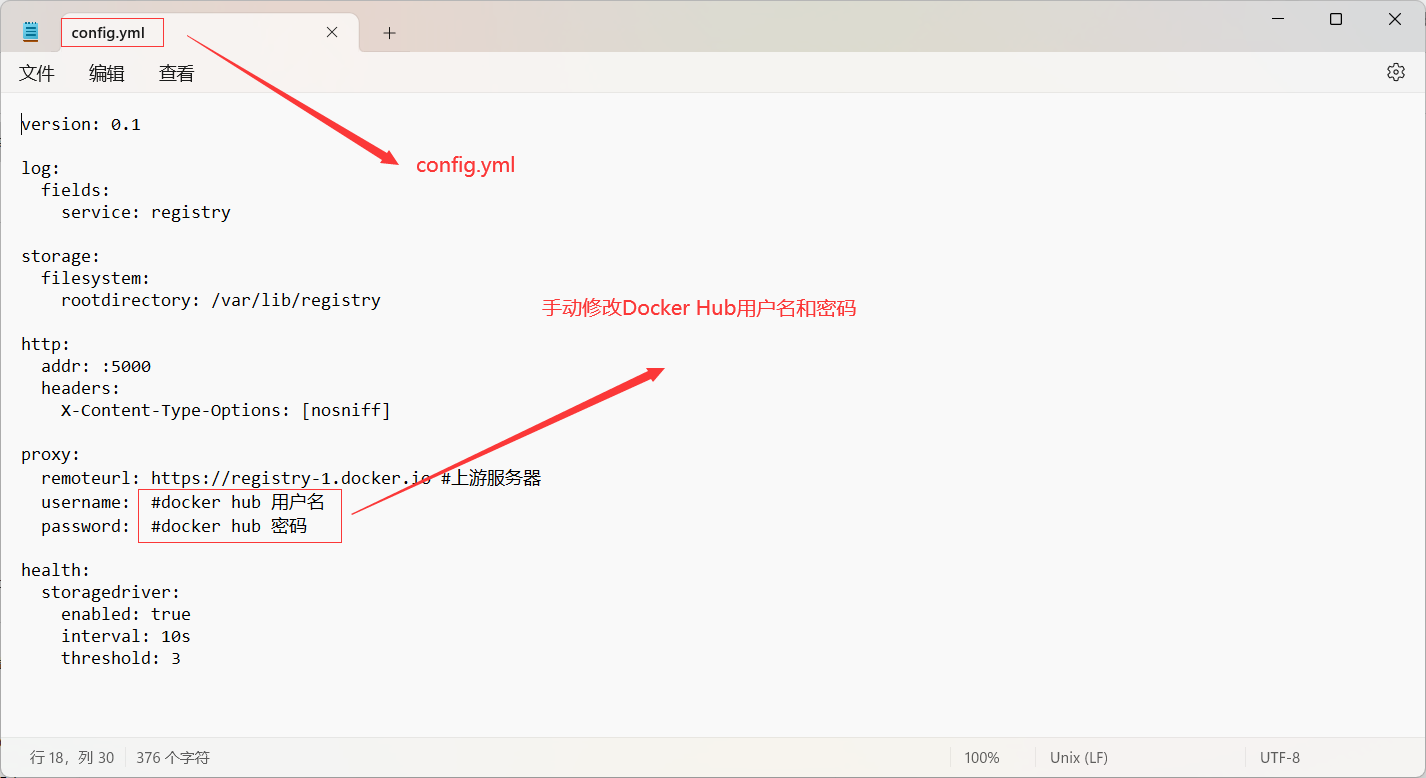Image resolution: width=1426 pixels, height=778 pixels.
Task: Click the 'fields:' line
Action: click(x=76, y=190)
